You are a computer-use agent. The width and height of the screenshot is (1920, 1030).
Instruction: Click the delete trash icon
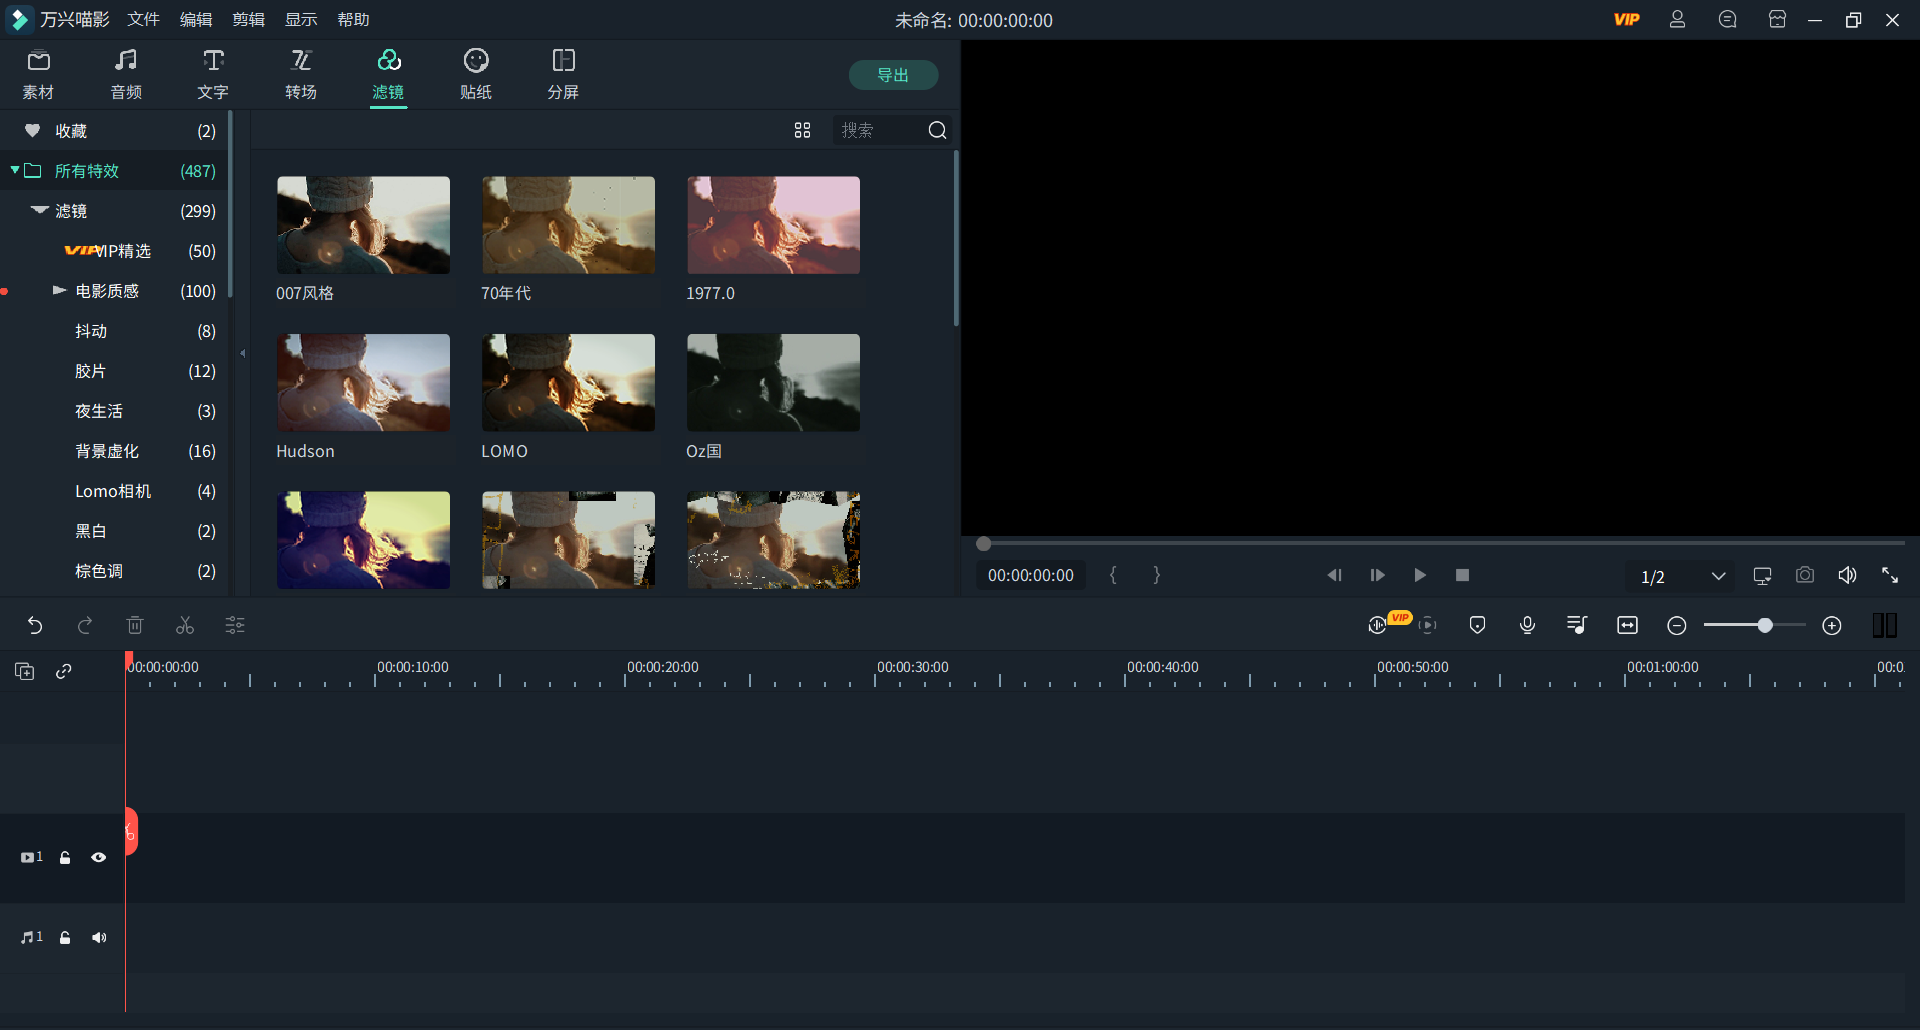coord(135,626)
